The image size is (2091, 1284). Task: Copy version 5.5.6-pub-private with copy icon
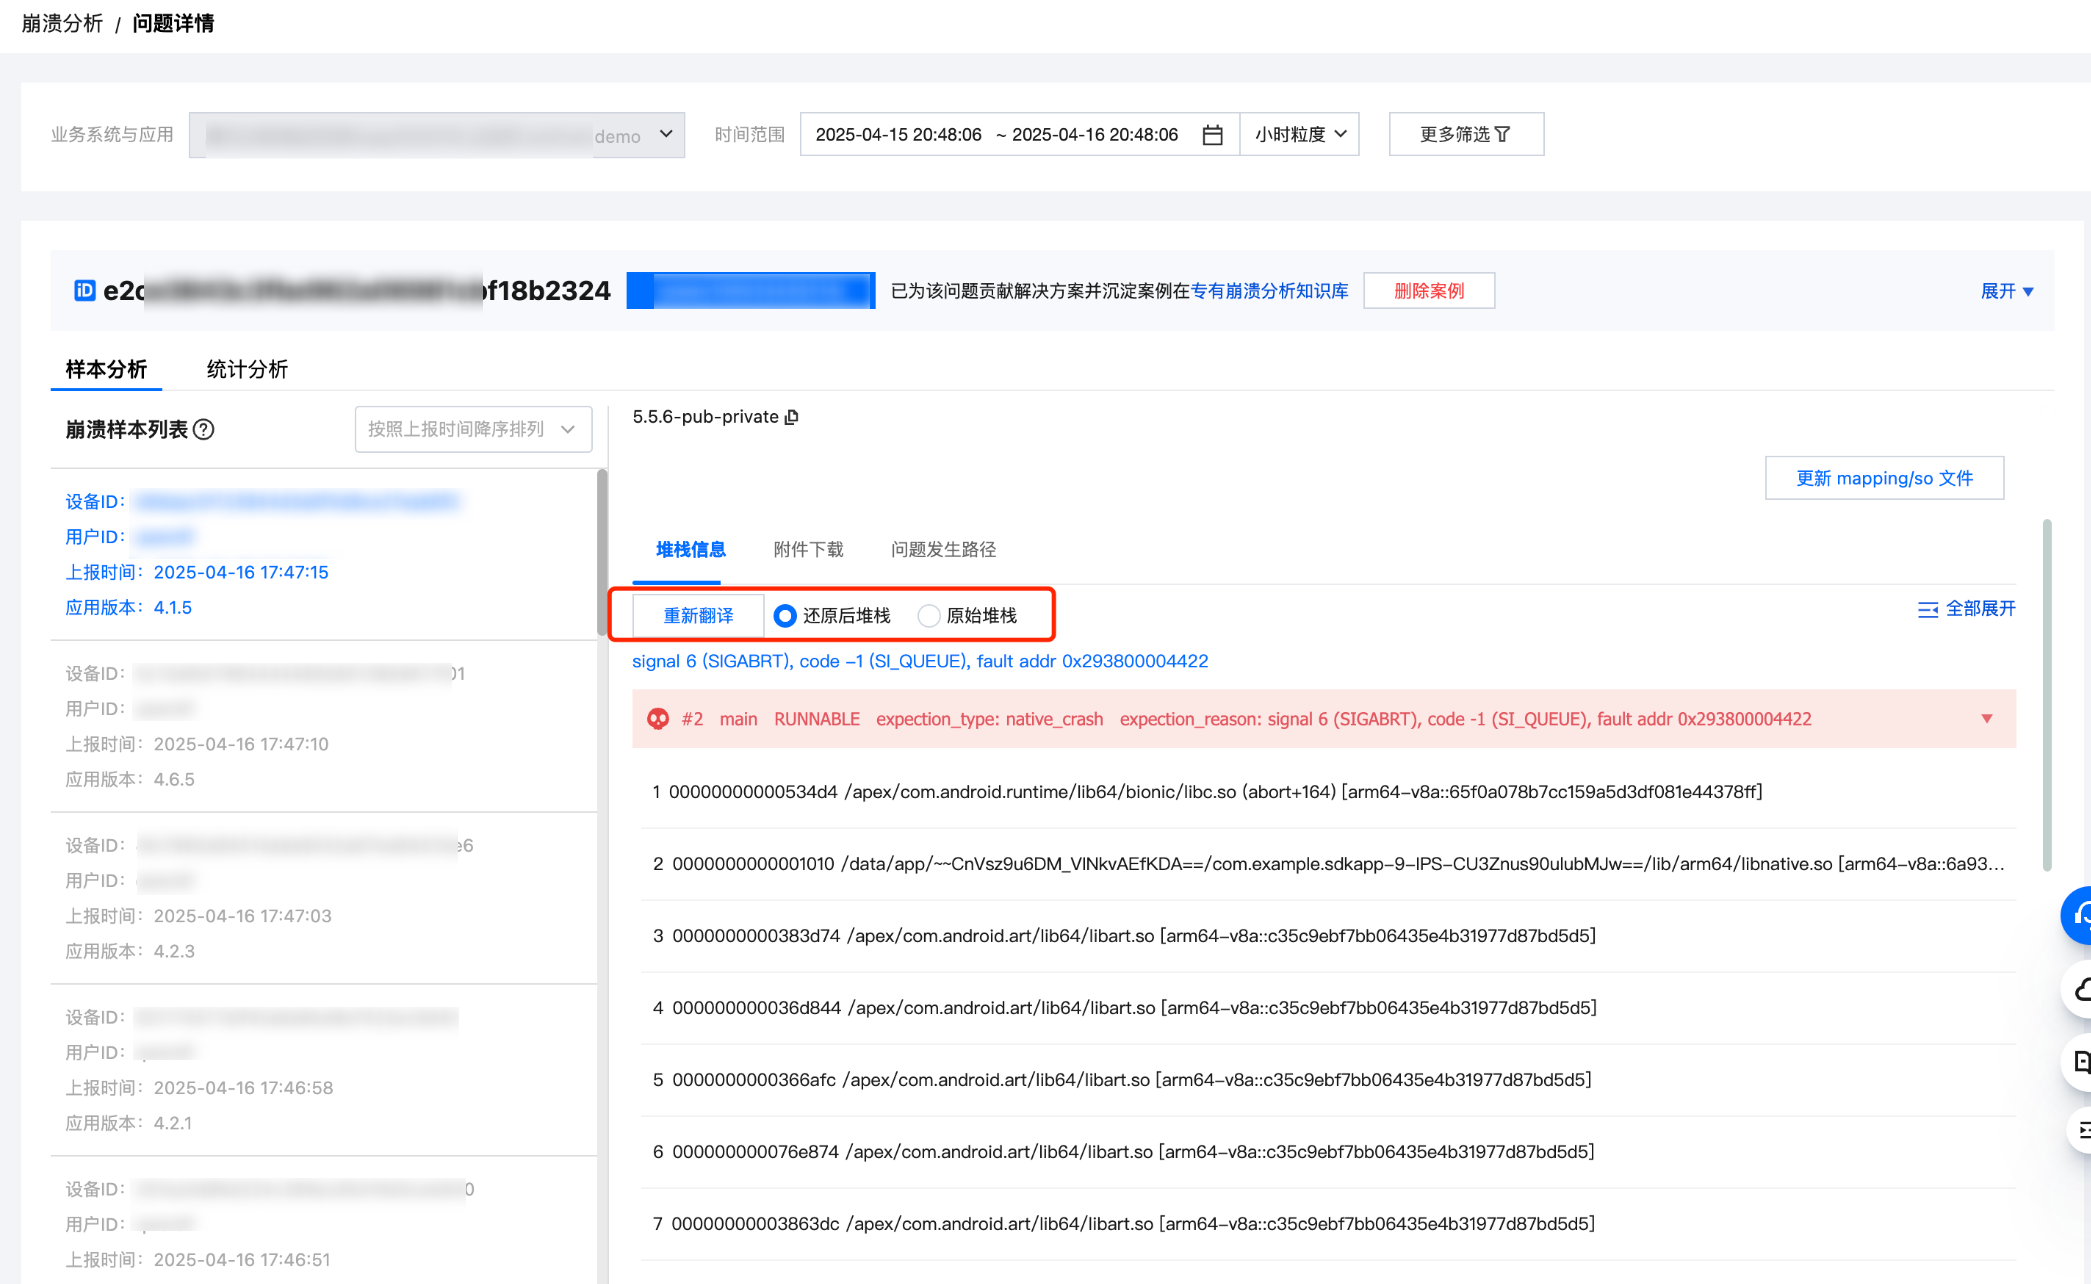(792, 417)
